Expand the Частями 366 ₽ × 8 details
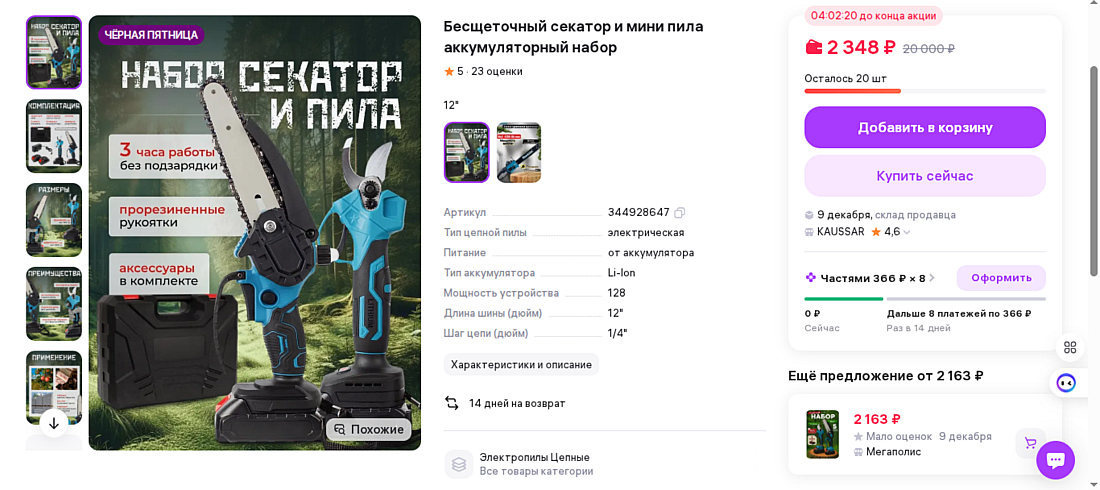The width and height of the screenshot is (1100, 490). tap(871, 278)
